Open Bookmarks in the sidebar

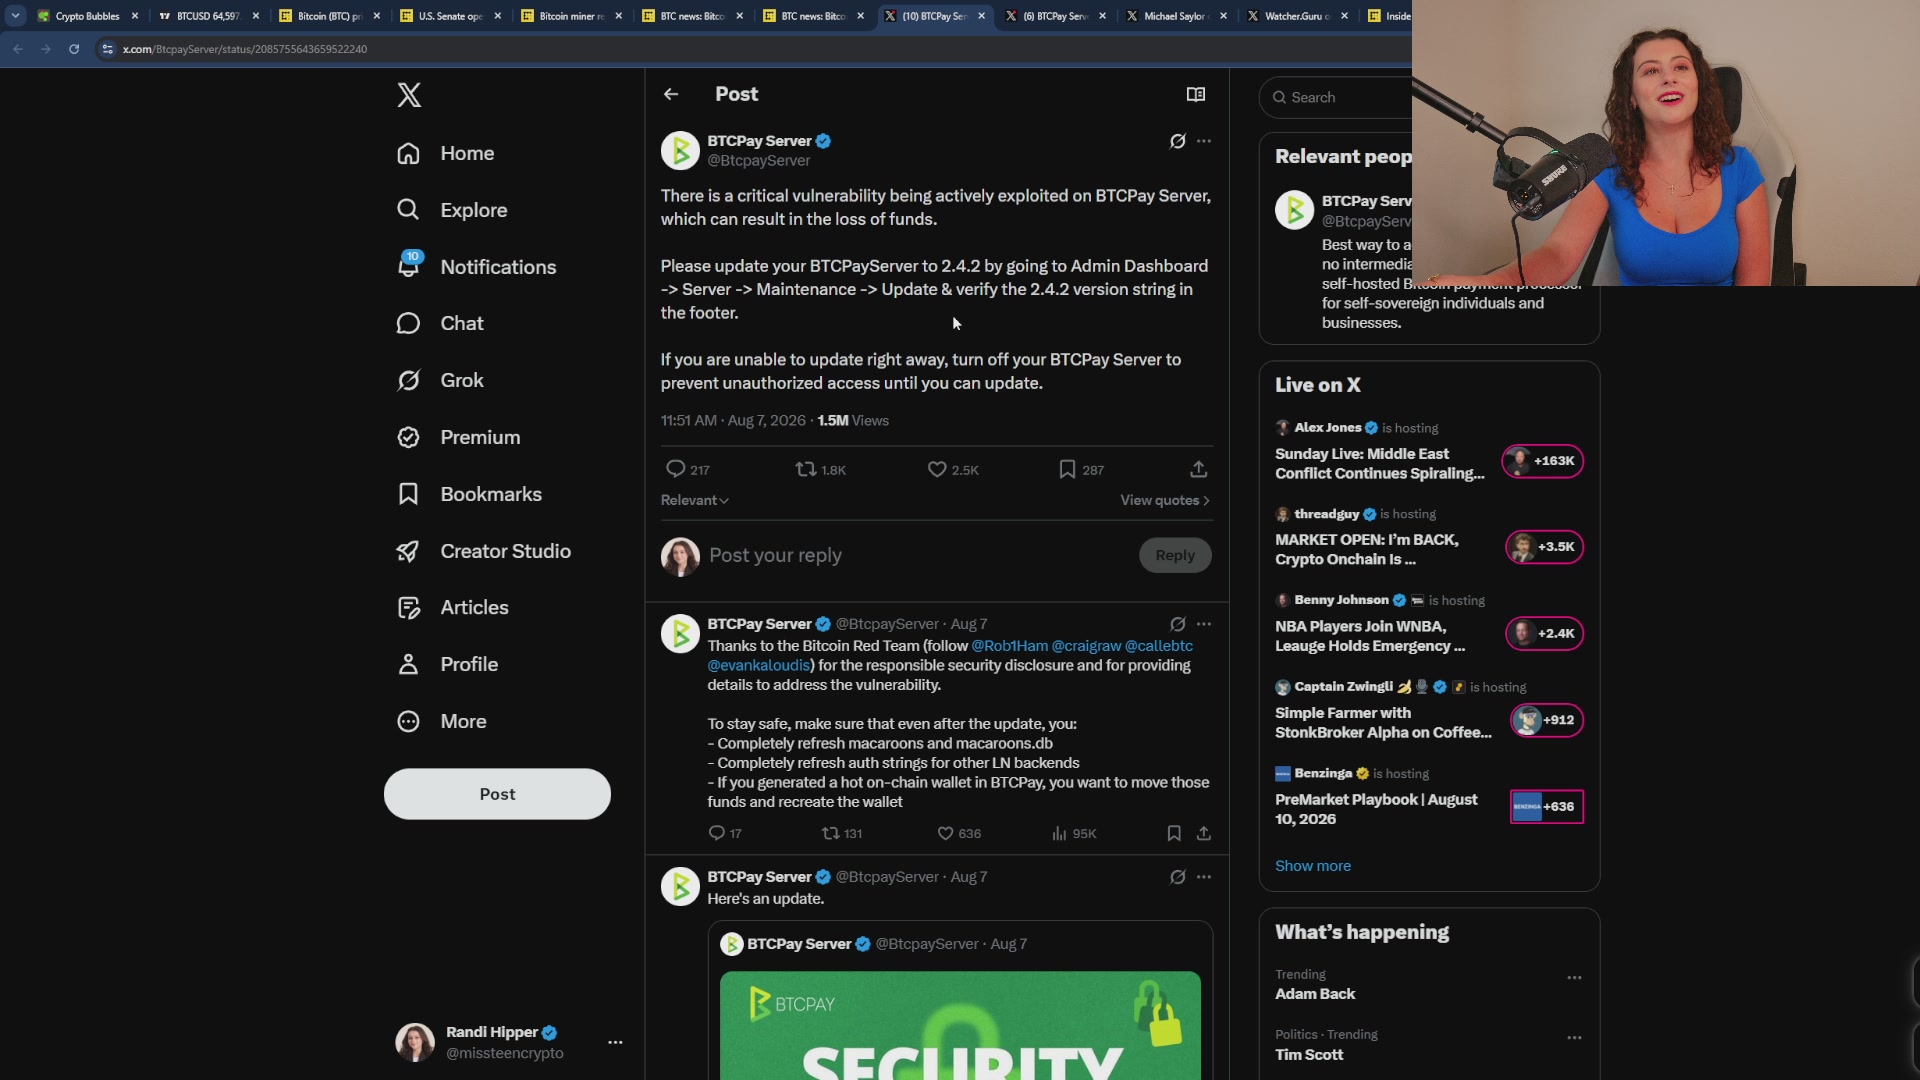coord(469,494)
